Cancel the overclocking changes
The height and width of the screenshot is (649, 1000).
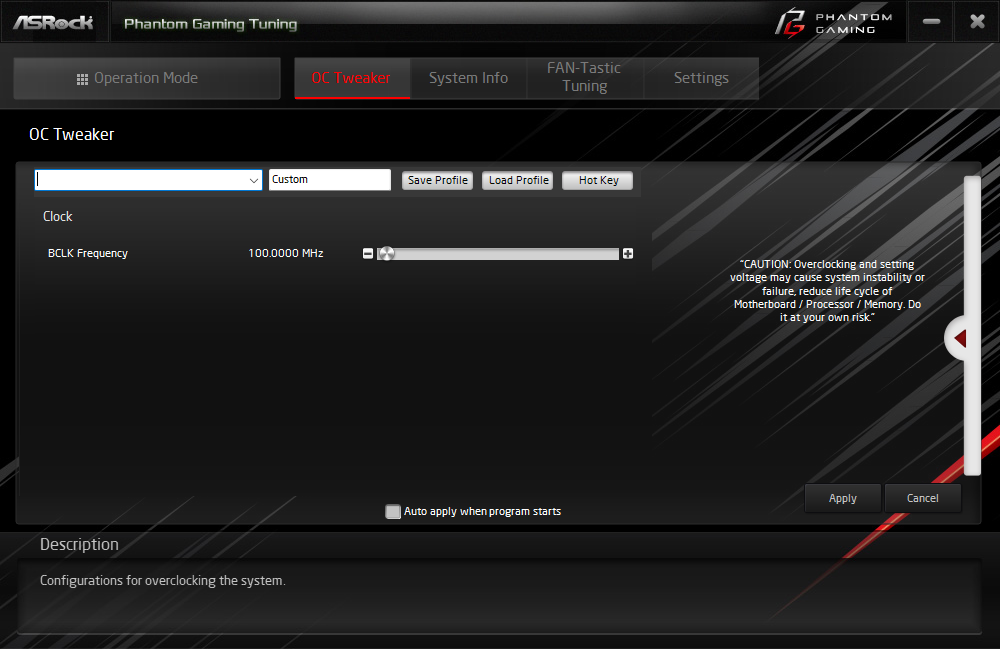tap(922, 498)
